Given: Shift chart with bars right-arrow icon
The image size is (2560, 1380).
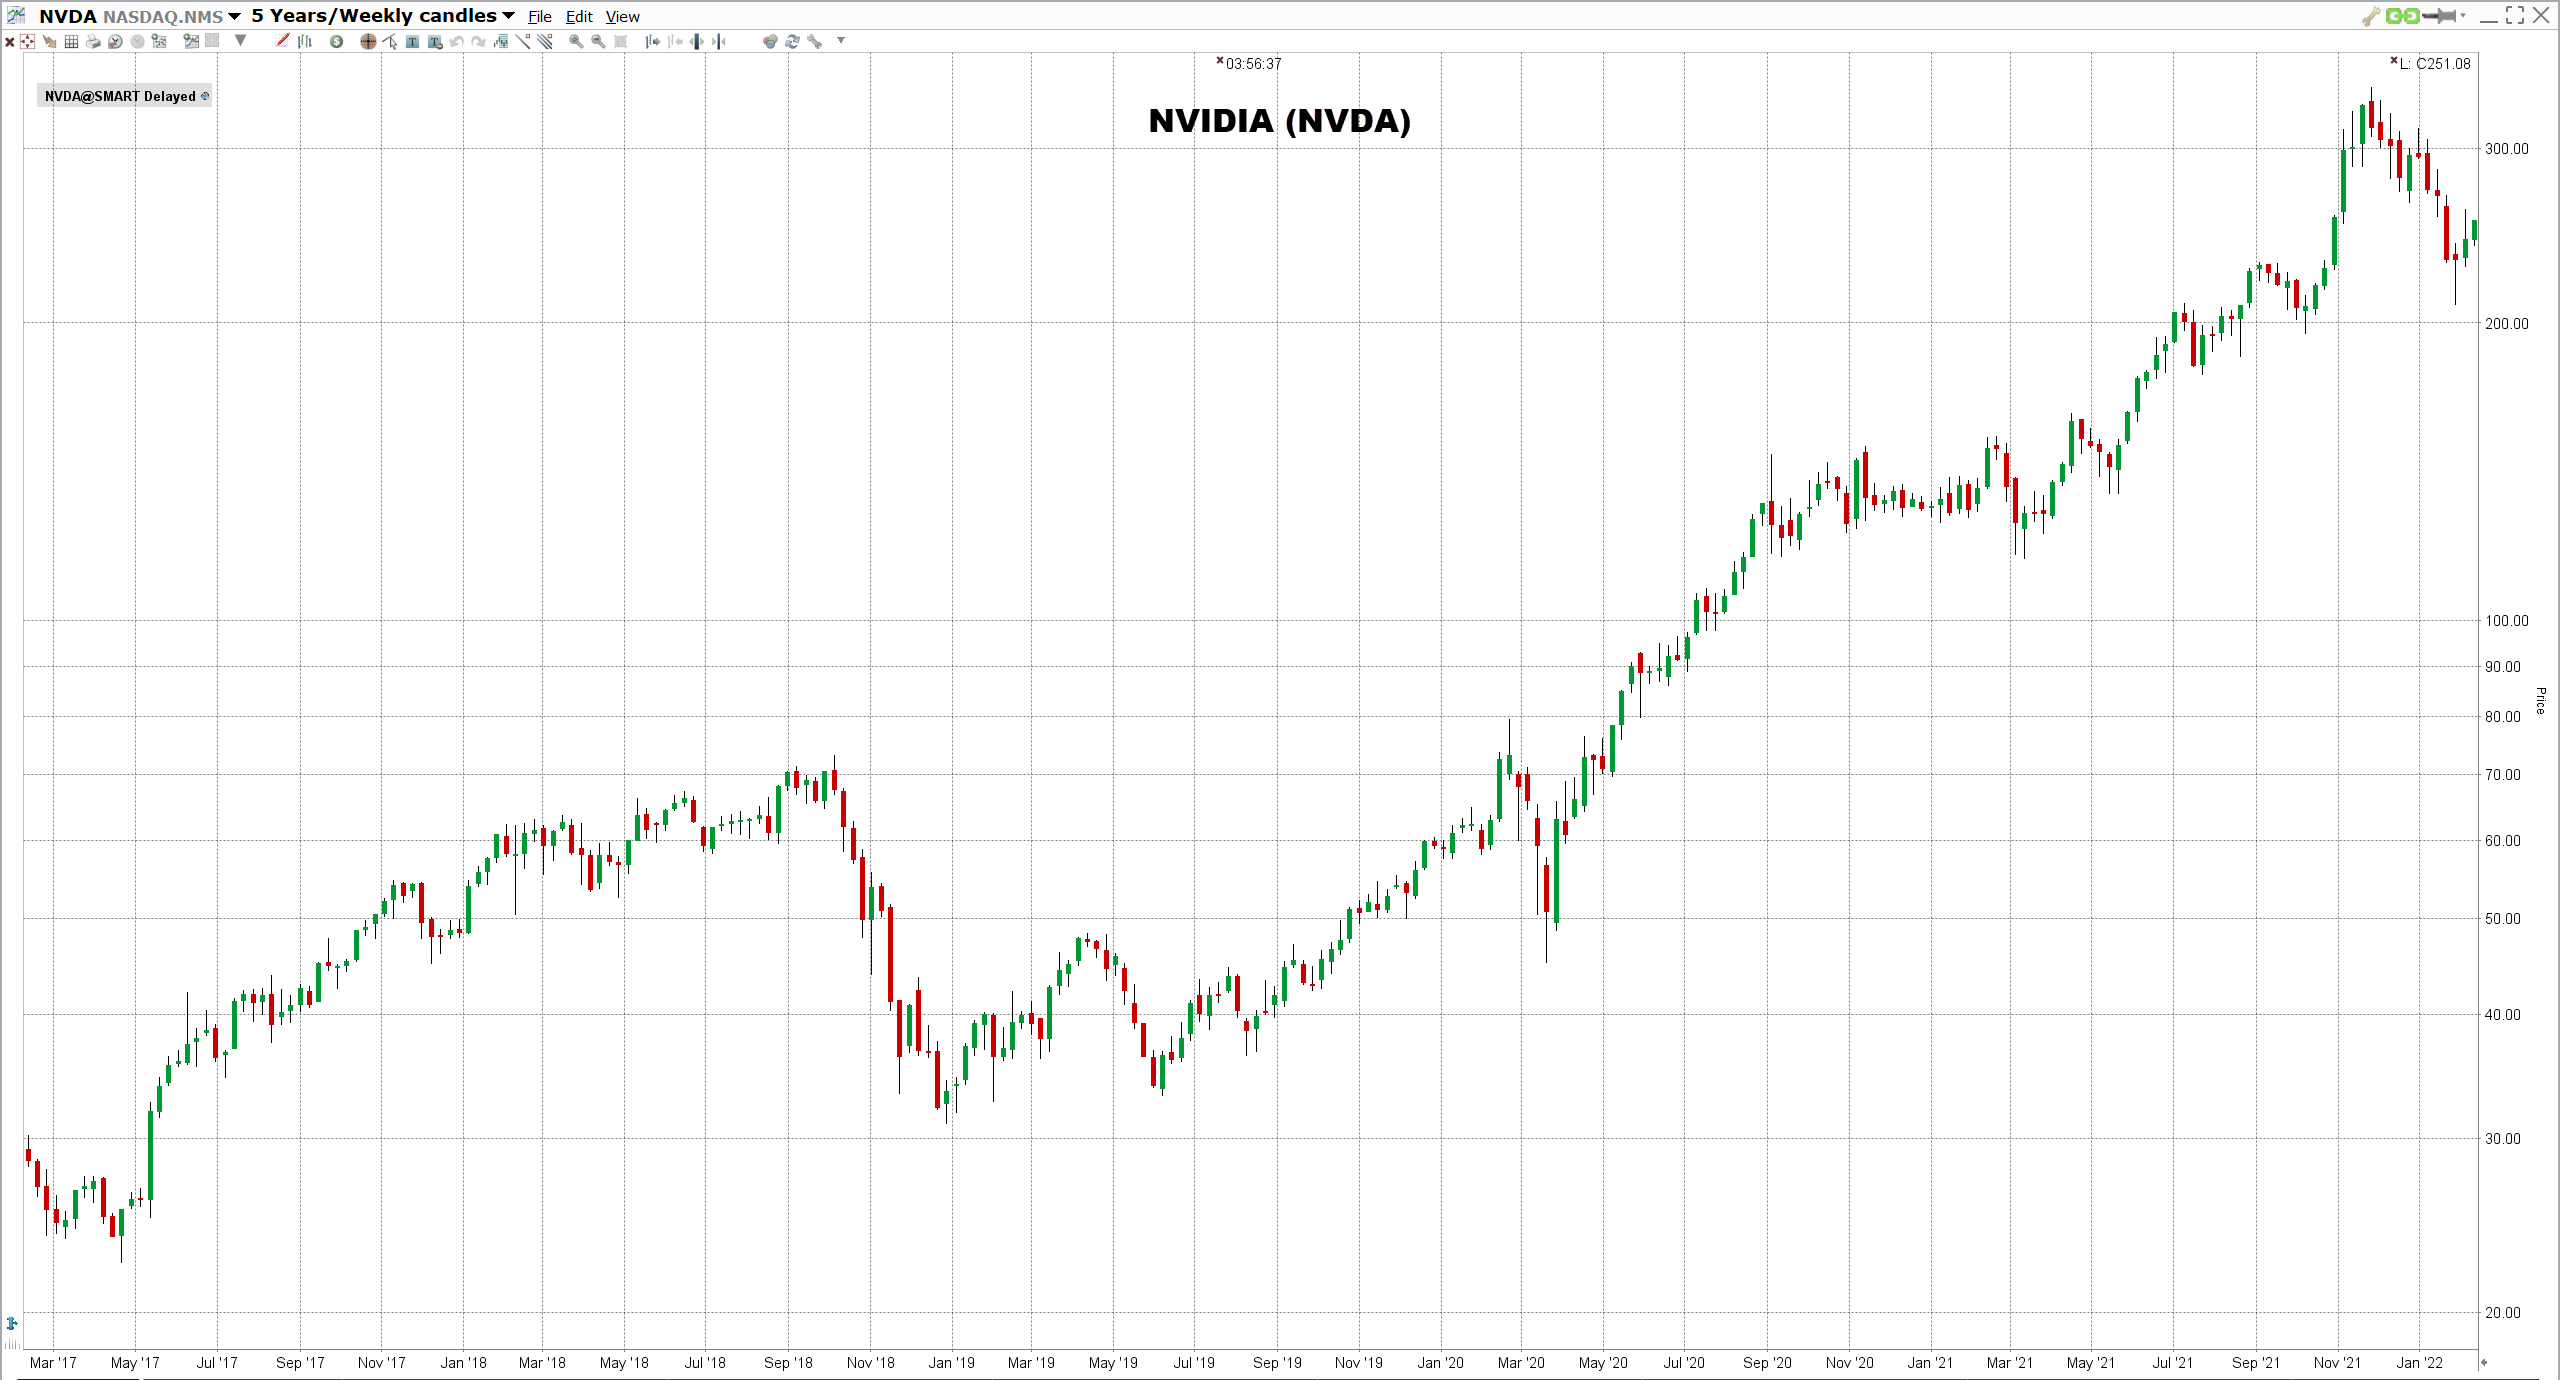Looking at the screenshot, I should click(652, 41).
